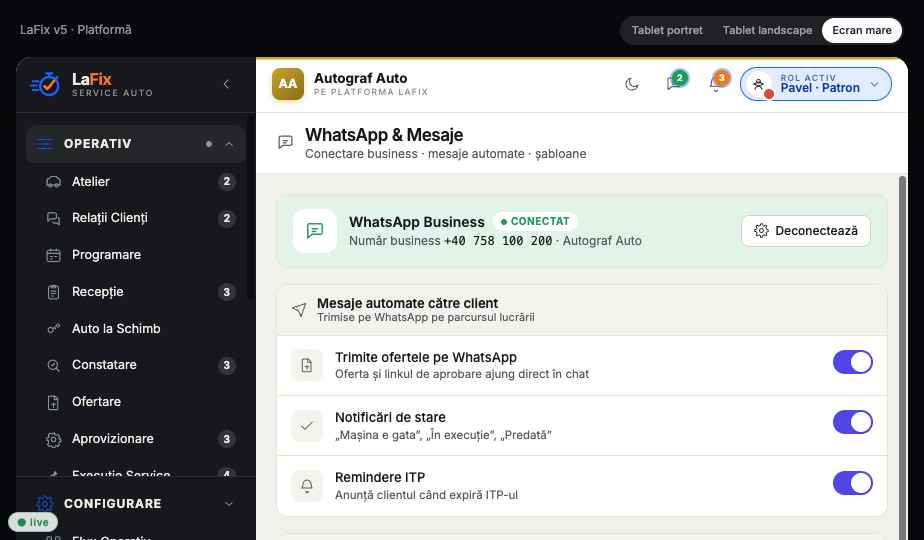This screenshot has width=924, height=540.
Task: Click Operativ section list icon
Action: click(45, 144)
